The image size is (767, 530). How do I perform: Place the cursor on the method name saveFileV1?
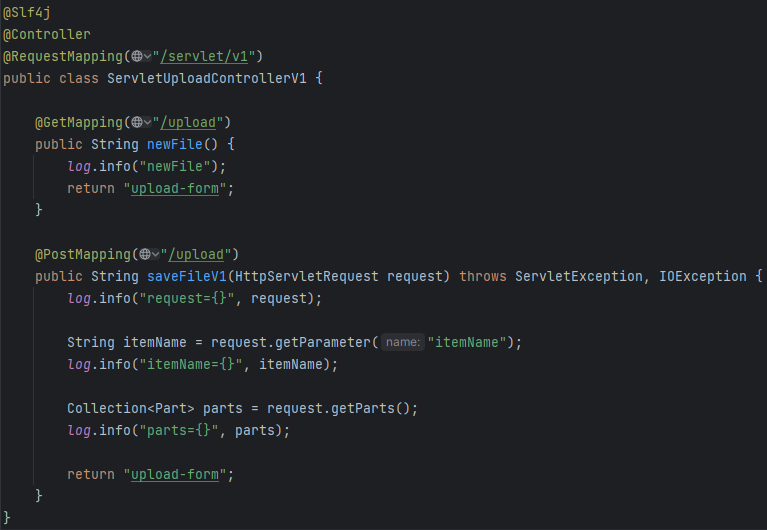pos(187,277)
